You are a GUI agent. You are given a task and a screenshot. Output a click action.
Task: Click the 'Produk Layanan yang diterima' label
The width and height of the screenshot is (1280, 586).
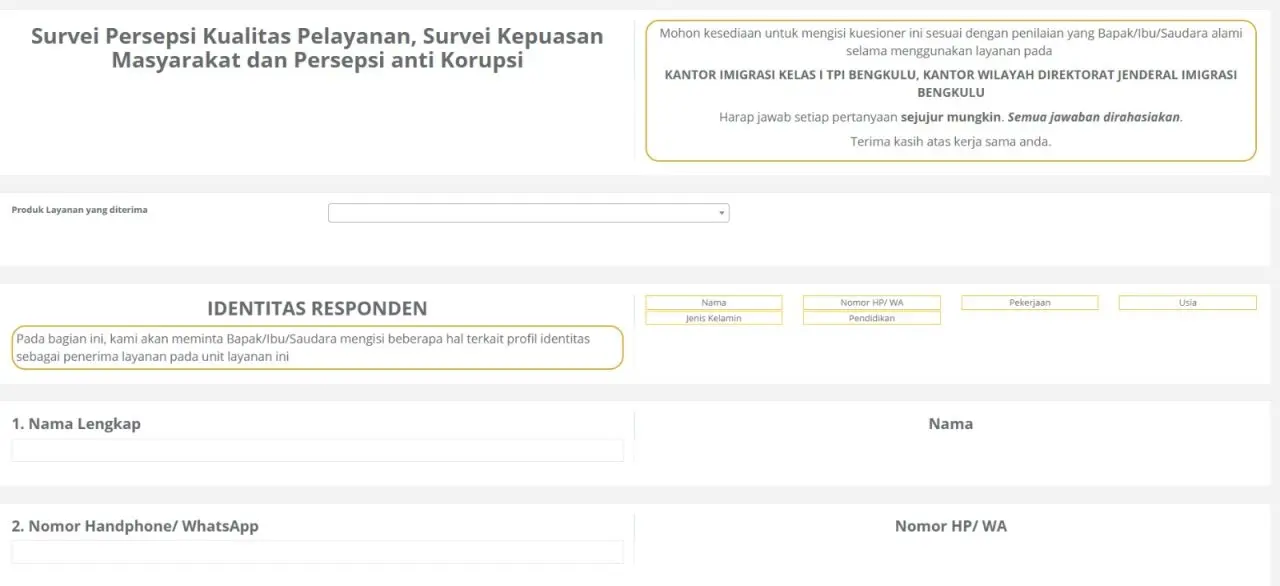coord(79,210)
